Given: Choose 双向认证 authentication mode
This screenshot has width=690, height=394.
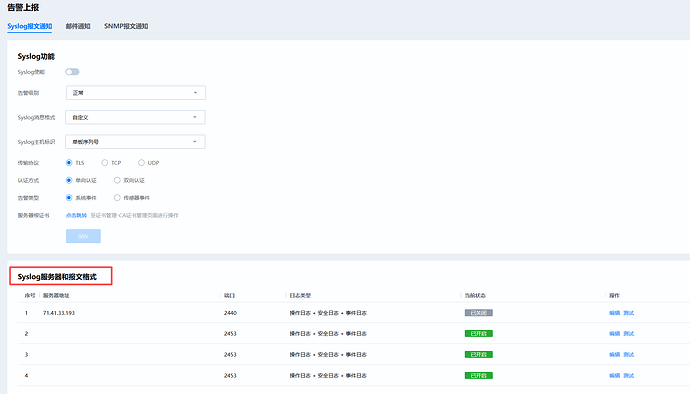Looking at the screenshot, I should coord(117,180).
